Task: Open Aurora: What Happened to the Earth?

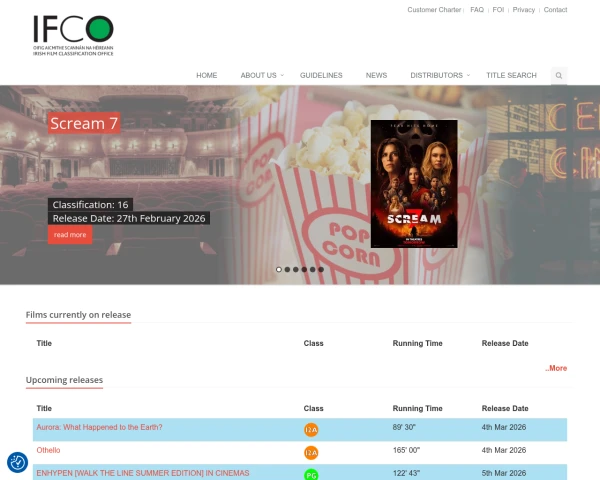Action: [x=99, y=427]
